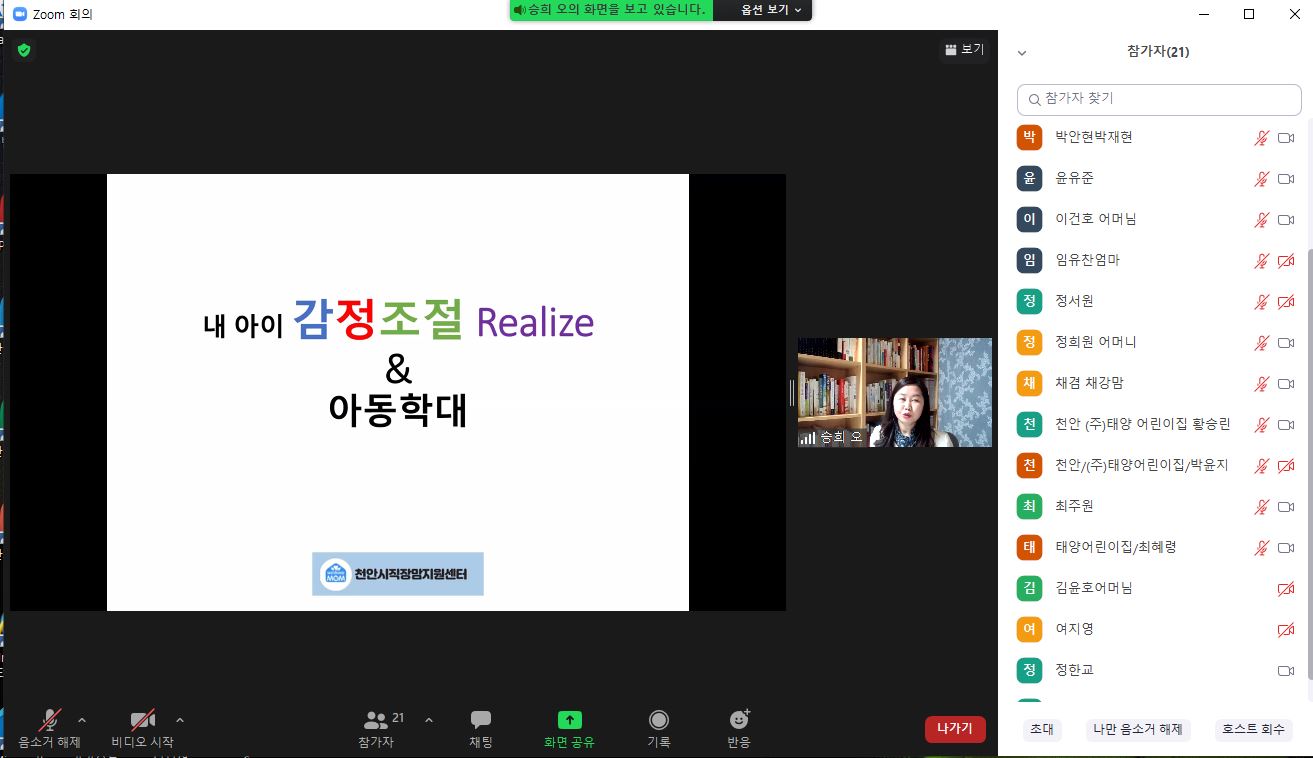
Task: Click the green encryption shield icon
Action: [24, 50]
